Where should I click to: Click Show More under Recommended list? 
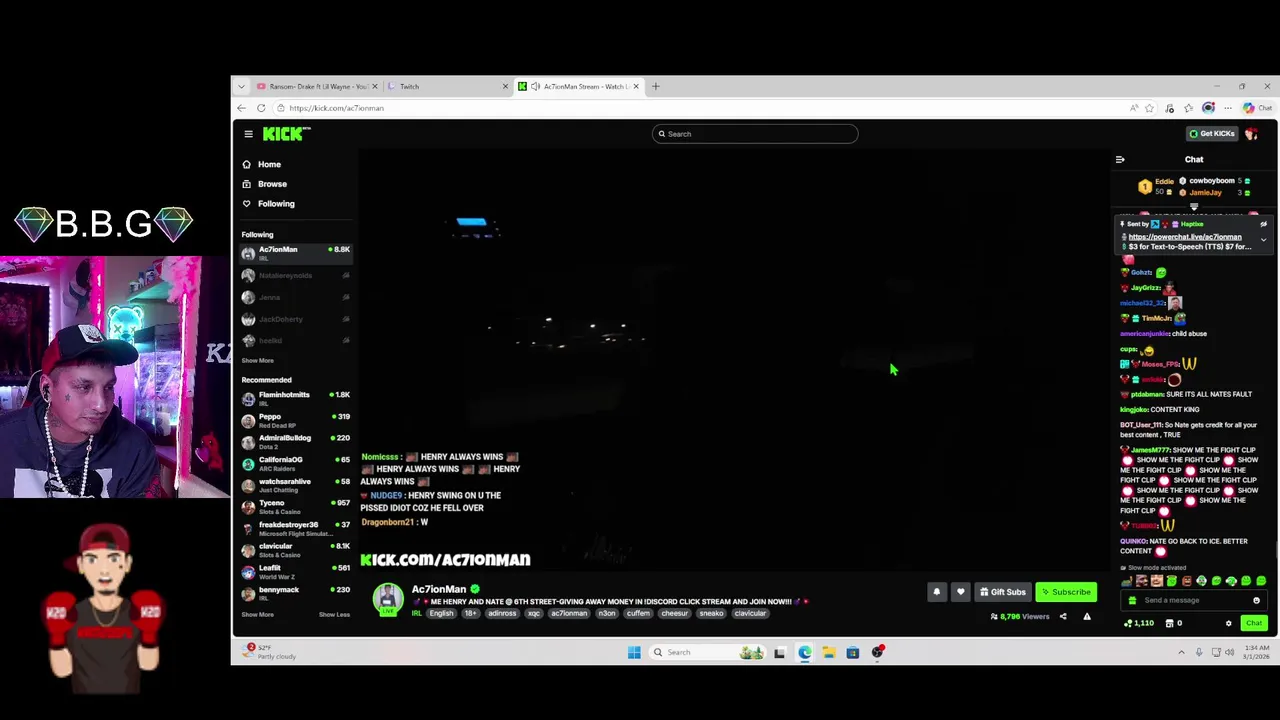pyautogui.click(x=257, y=614)
